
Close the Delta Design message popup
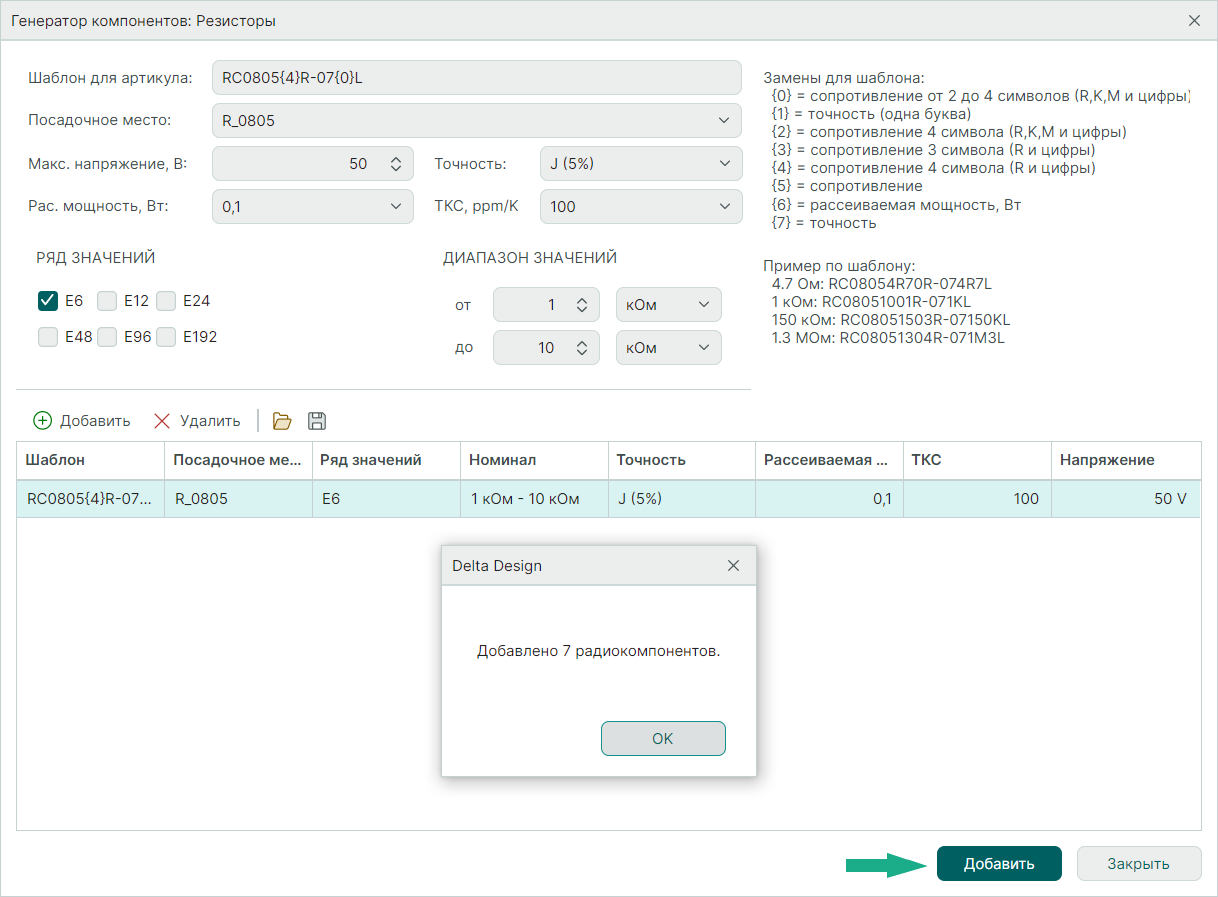[x=733, y=566]
